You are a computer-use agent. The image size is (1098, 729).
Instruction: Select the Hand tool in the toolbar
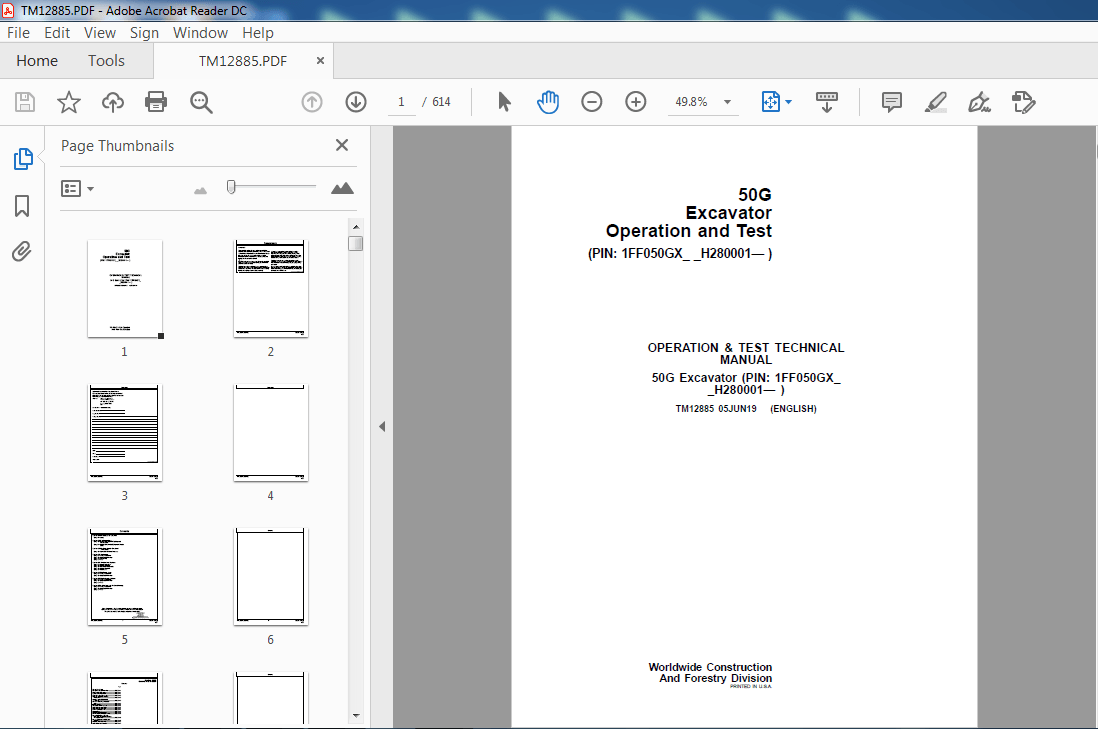pyautogui.click(x=548, y=101)
